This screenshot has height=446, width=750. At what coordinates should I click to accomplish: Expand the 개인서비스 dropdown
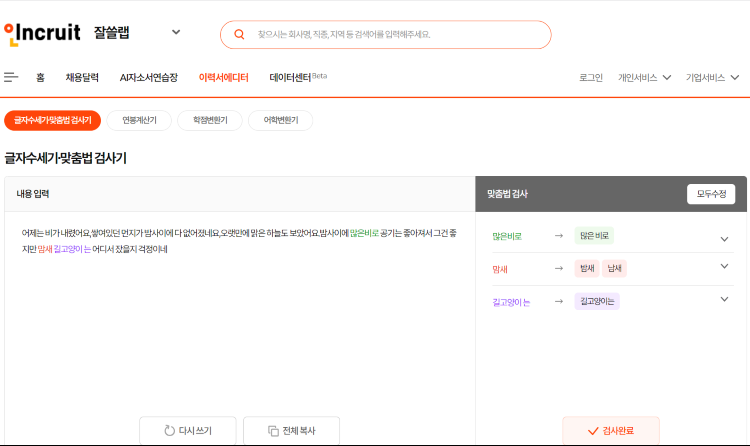tap(644, 78)
